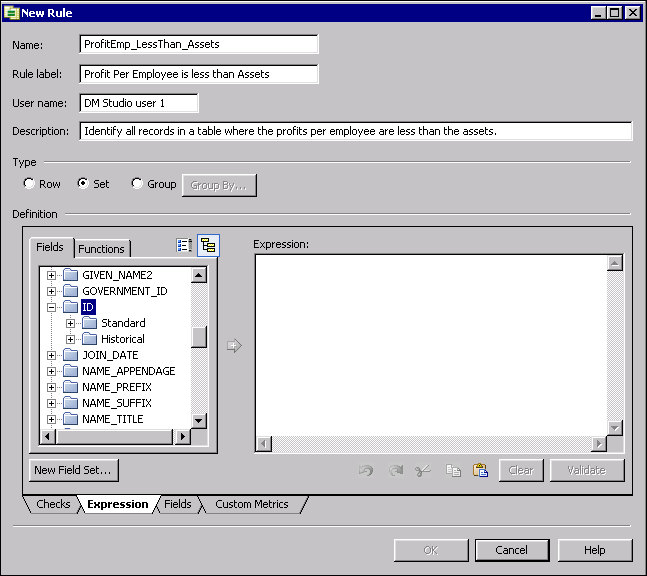
Task: Switch to list view icon in Fields panel
Action: click(184, 246)
